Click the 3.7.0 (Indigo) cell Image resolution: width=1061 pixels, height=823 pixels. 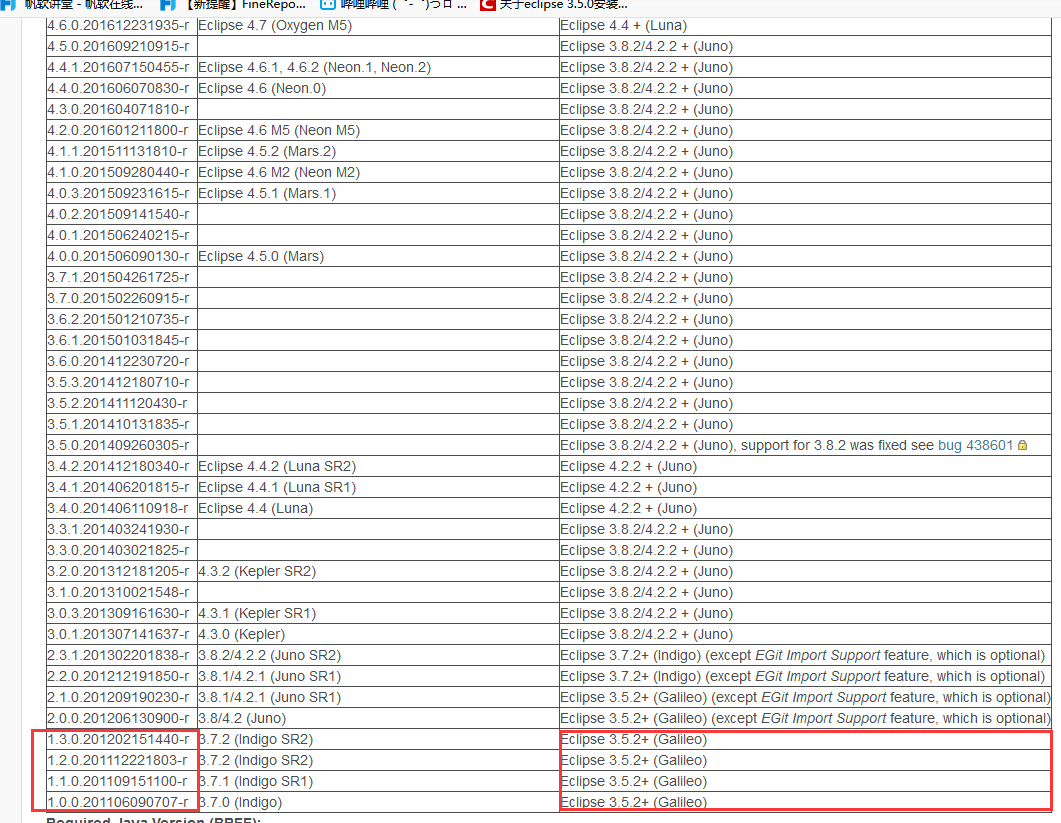point(378,801)
